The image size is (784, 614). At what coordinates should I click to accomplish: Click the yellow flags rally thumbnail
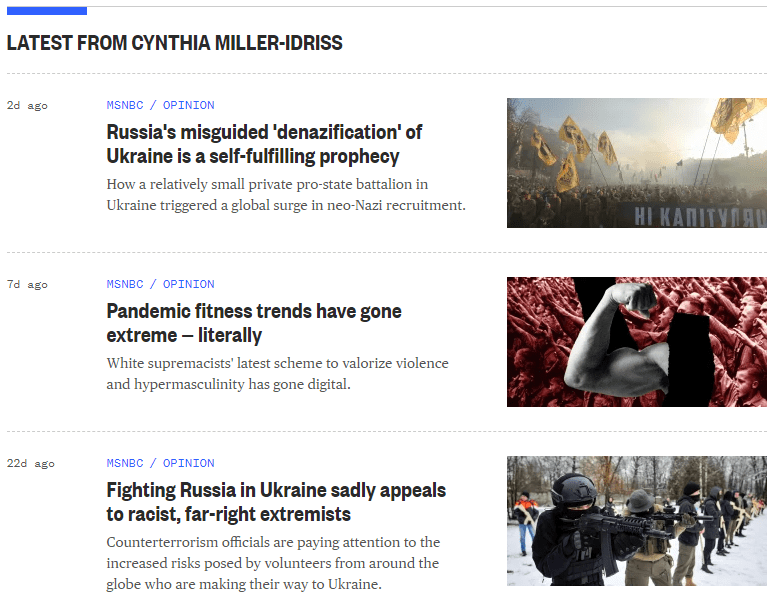coord(636,163)
